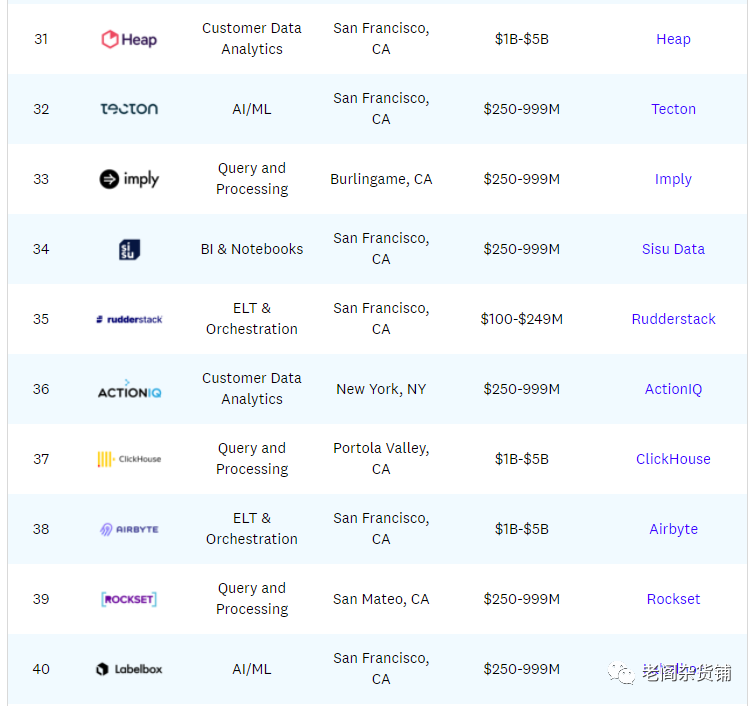Click the Rudderstack logo

pos(129,319)
